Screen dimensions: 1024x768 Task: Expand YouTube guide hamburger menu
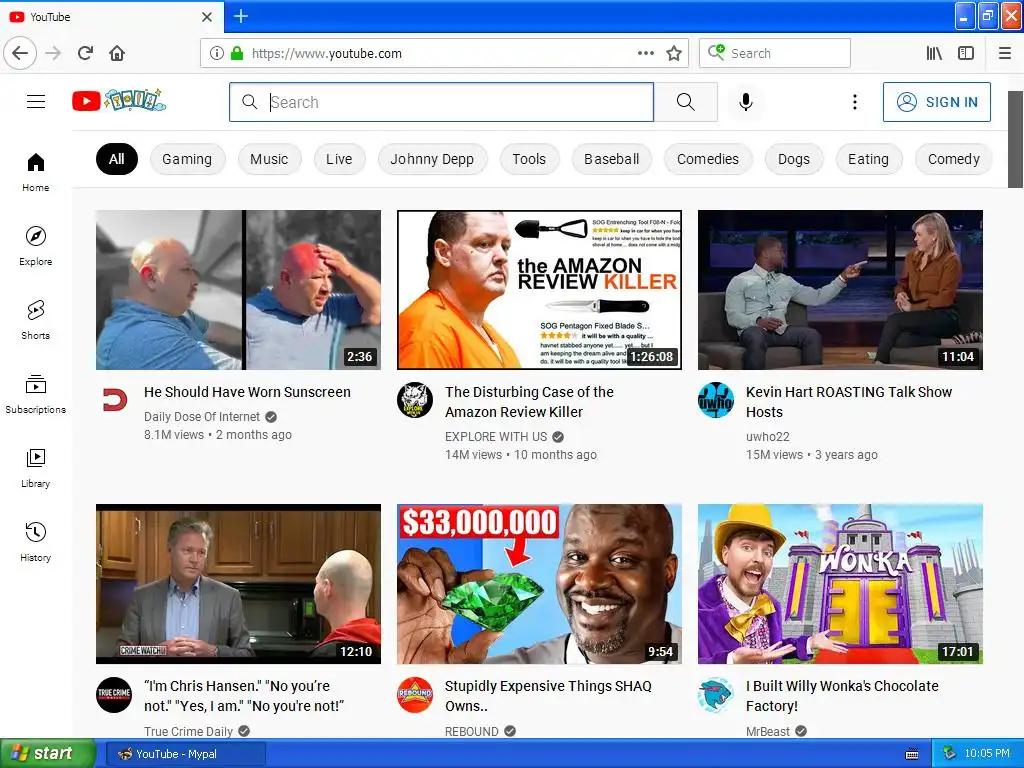point(36,101)
